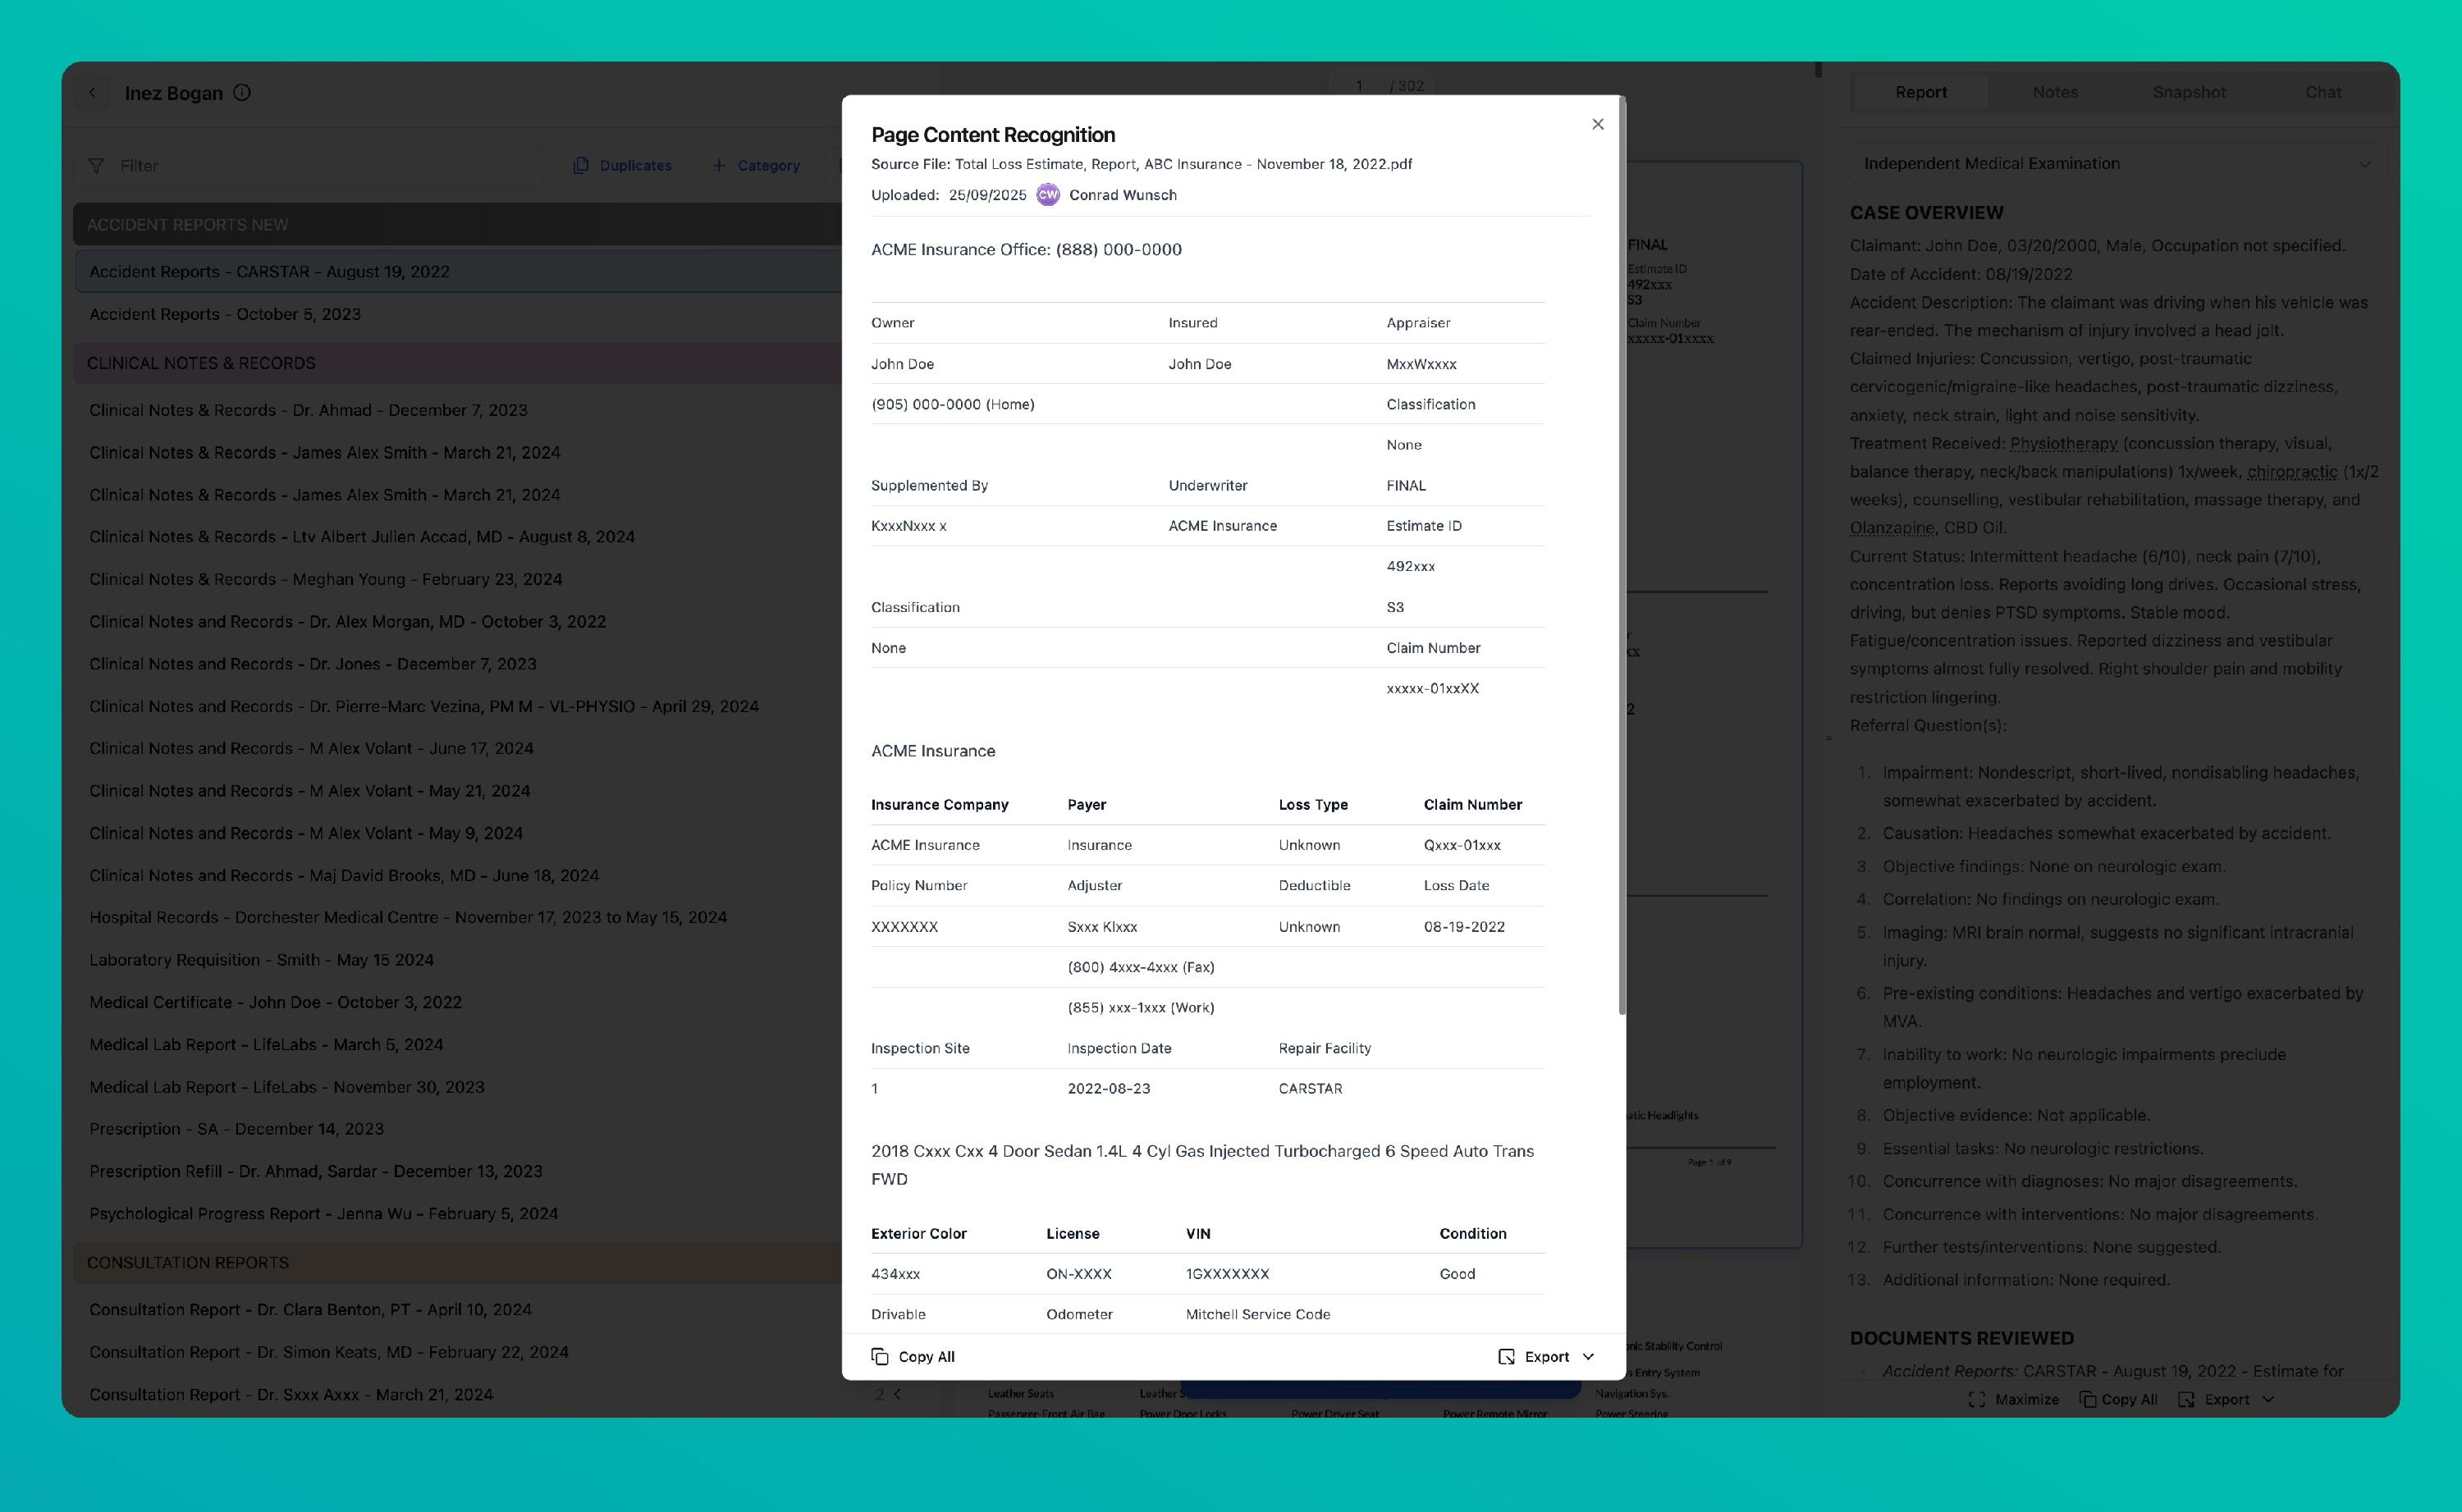The height and width of the screenshot is (1512, 2462).
Task: Click the Maximize icon in the report footer
Action: [1976, 1399]
